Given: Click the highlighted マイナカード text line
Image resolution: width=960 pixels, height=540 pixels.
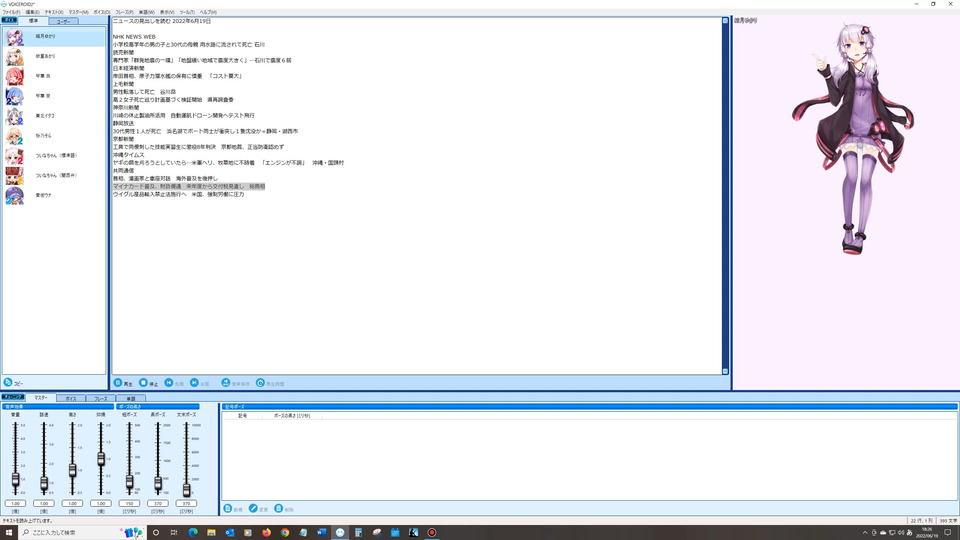Looking at the screenshot, I should pyautogui.click(x=189, y=186).
